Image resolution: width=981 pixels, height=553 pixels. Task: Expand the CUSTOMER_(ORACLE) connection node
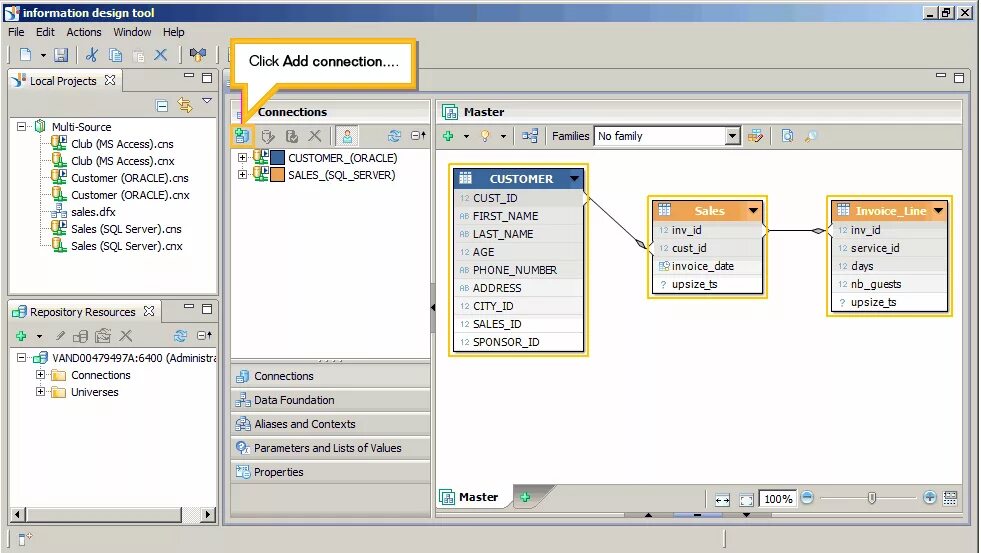point(242,158)
